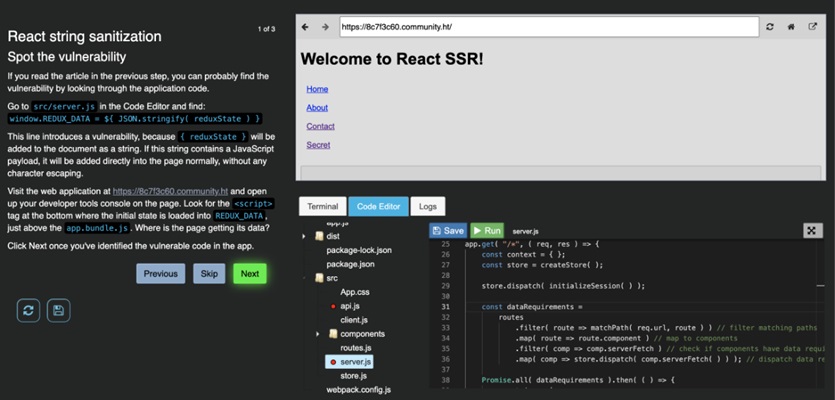The image size is (835, 400).
Task: Click the red dot beside api.js
Action: pyautogui.click(x=333, y=306)
